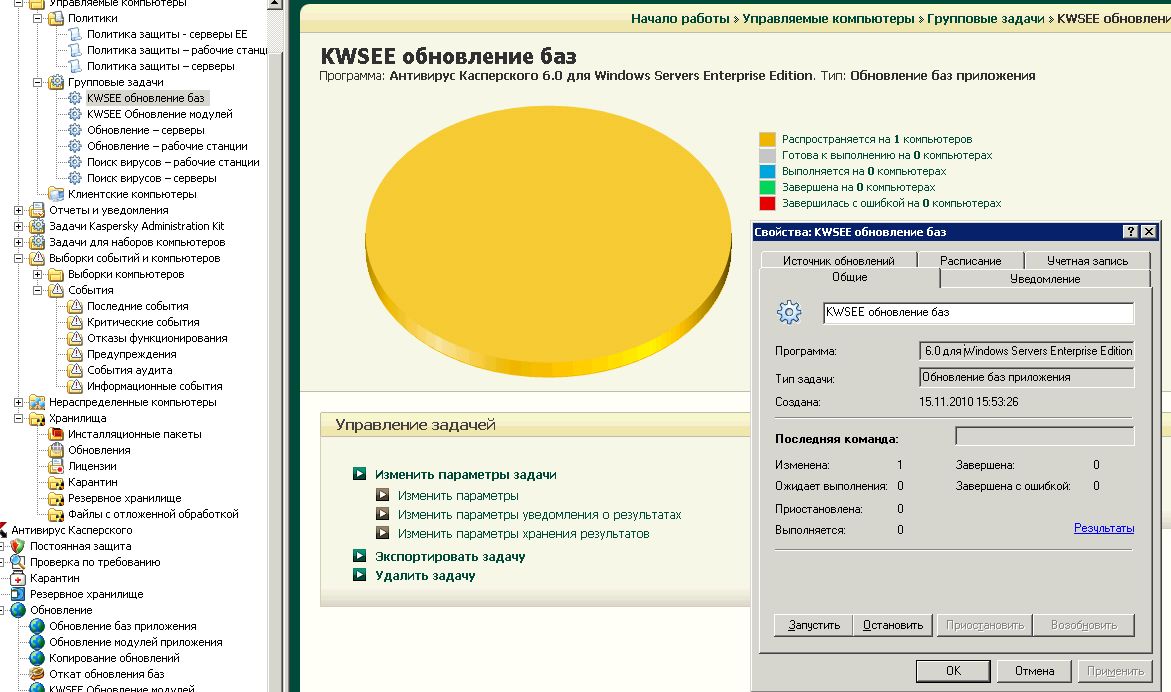
Task: Click Групповые задачи in the breadcrumb
Action: (986, 19)
